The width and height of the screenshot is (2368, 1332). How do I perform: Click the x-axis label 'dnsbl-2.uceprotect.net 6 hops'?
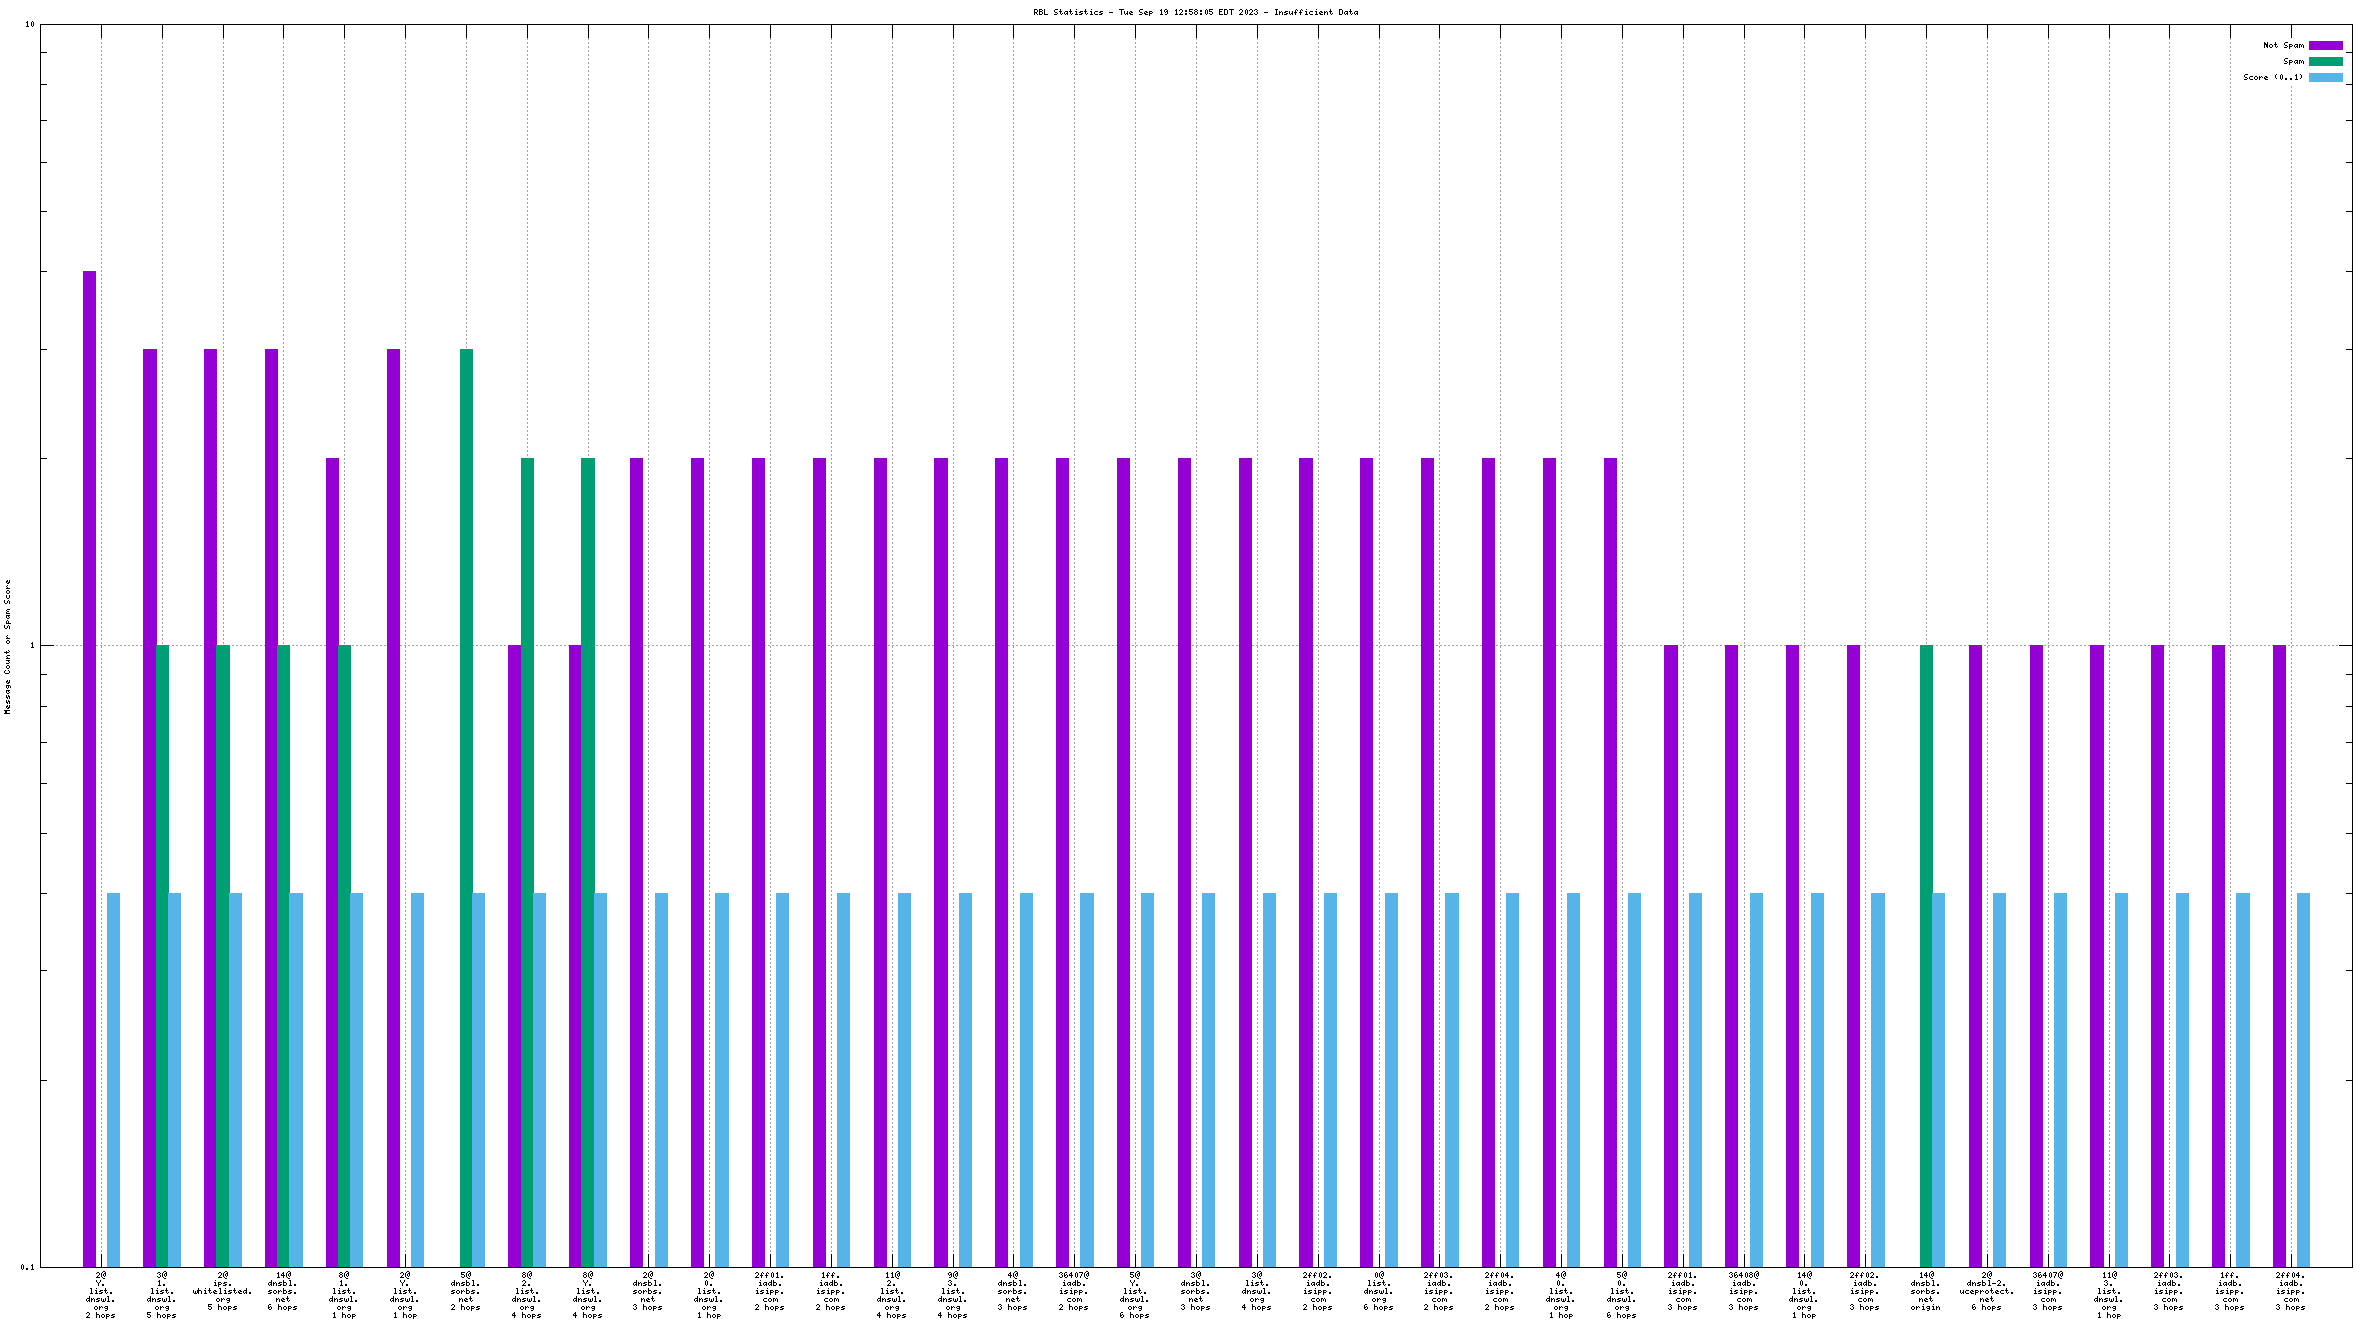click(1986, 1291)
